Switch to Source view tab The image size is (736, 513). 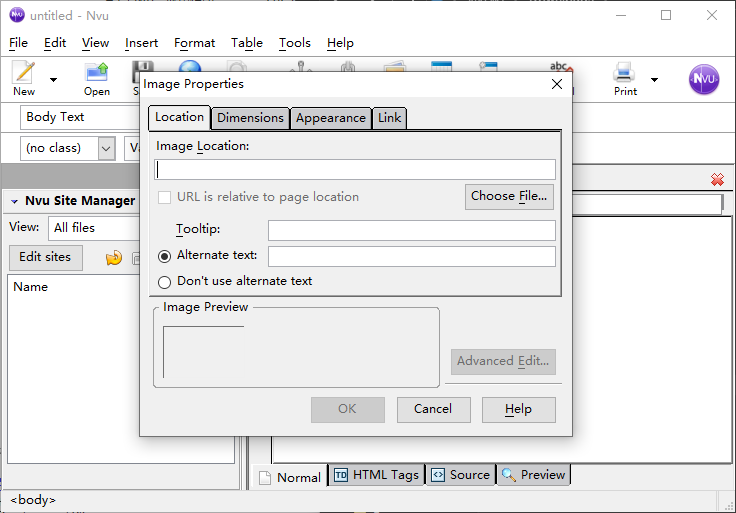(460, 475)
